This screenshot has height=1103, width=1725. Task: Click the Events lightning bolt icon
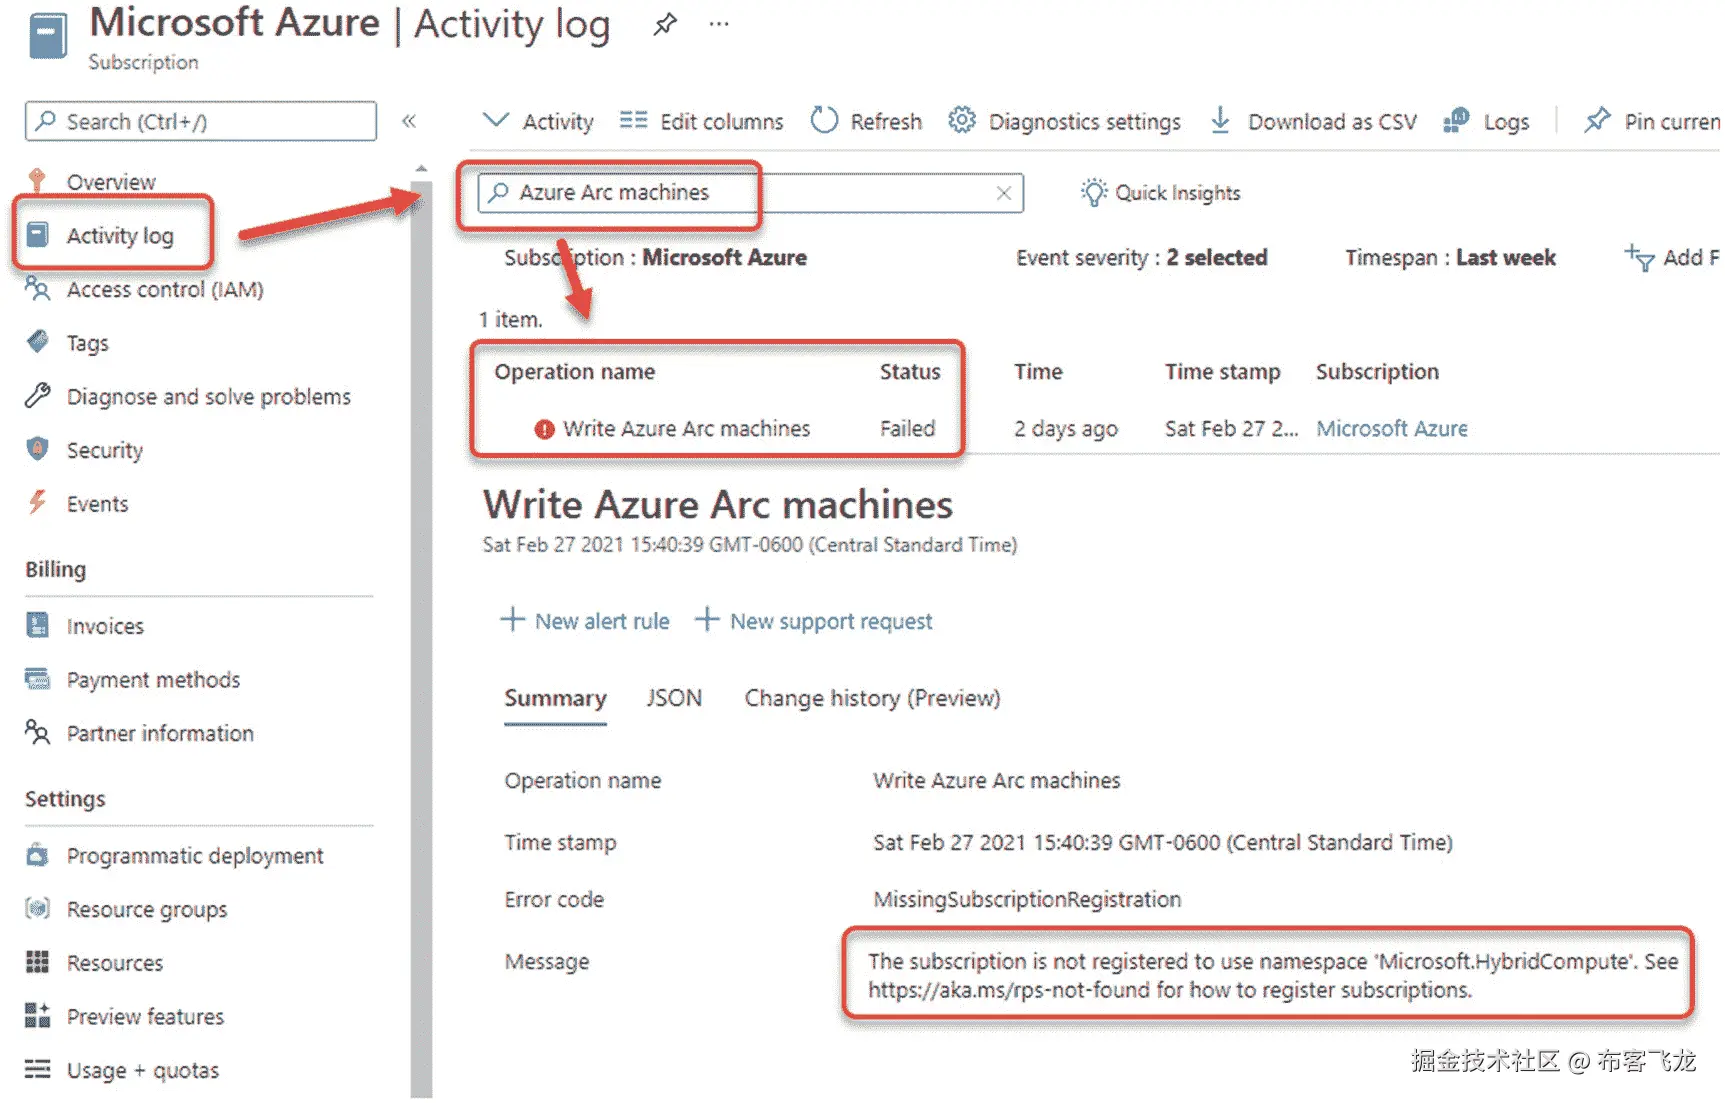coord(38,502)
